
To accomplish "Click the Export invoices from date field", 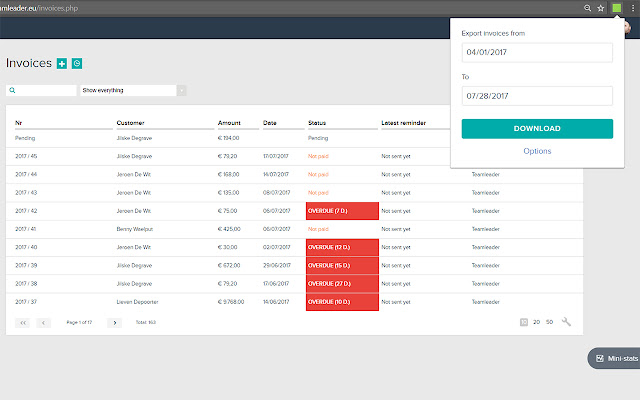I will pyautogui.click(x=537, y=52).
